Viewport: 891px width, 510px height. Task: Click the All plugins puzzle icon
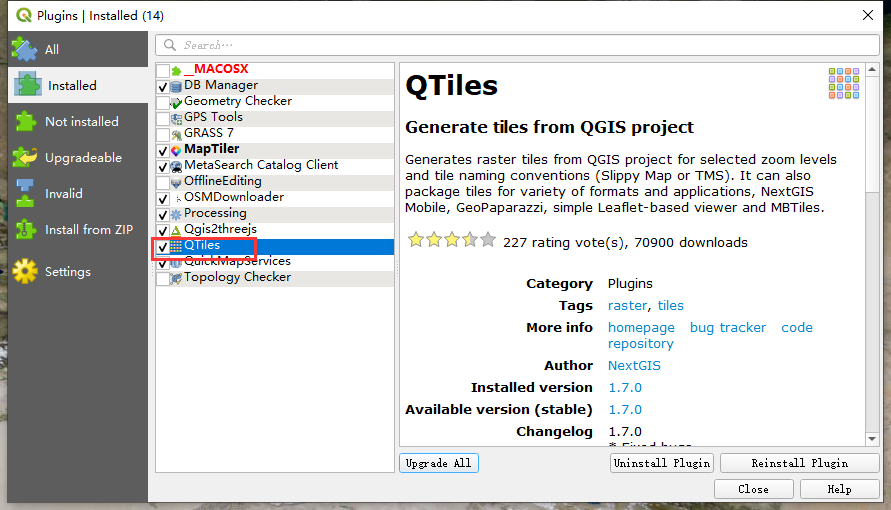(24, 49)
